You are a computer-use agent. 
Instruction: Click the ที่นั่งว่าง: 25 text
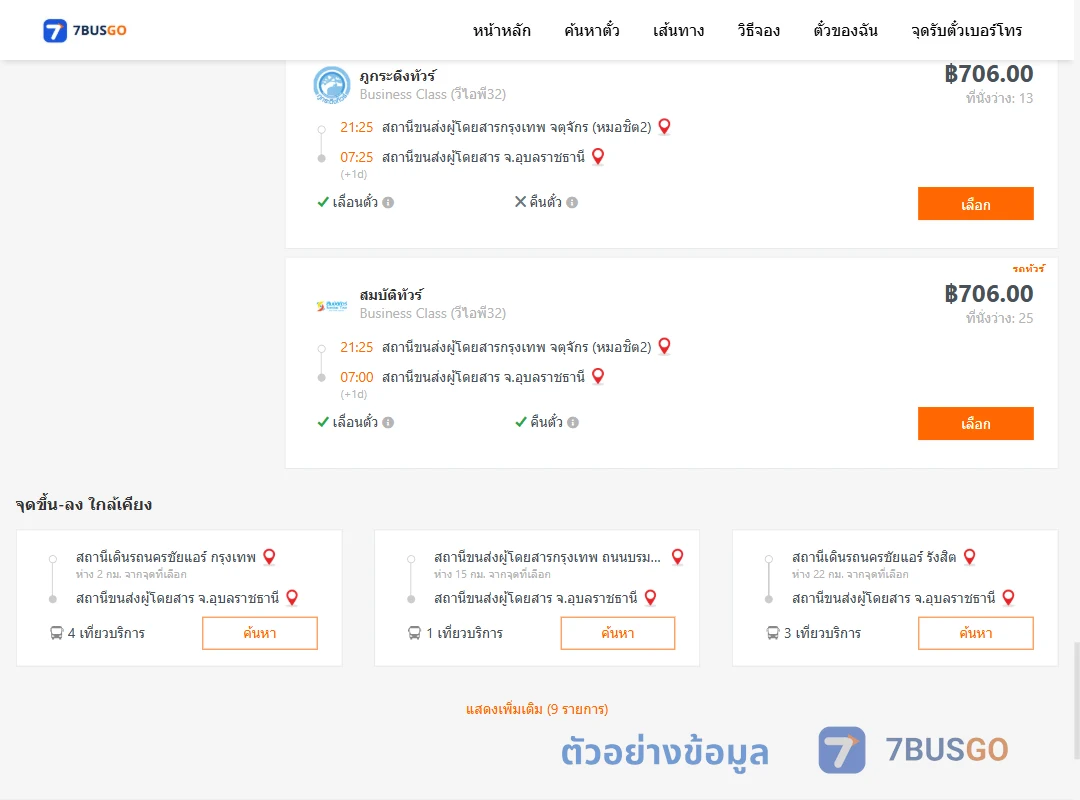[x=999, y=318]
